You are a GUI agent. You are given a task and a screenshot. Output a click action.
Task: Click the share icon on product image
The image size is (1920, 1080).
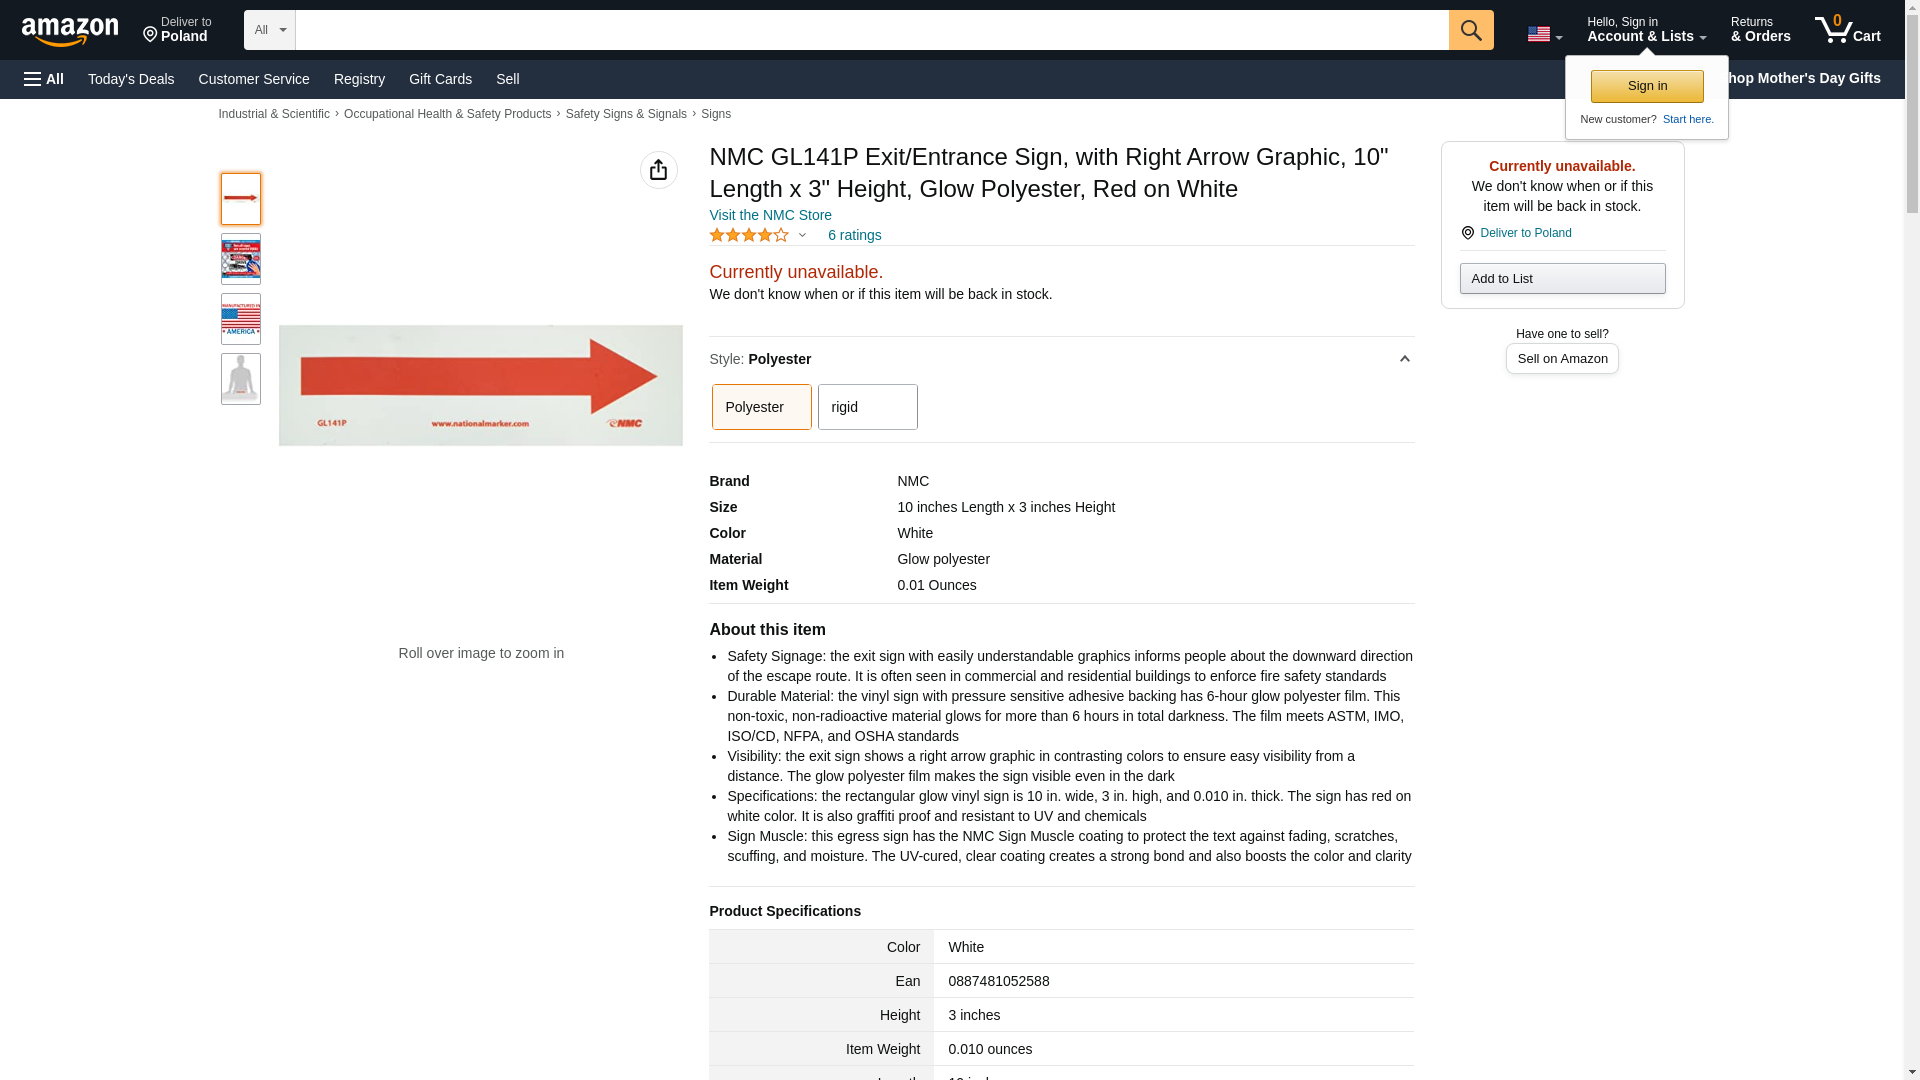(x=658, y=171)
